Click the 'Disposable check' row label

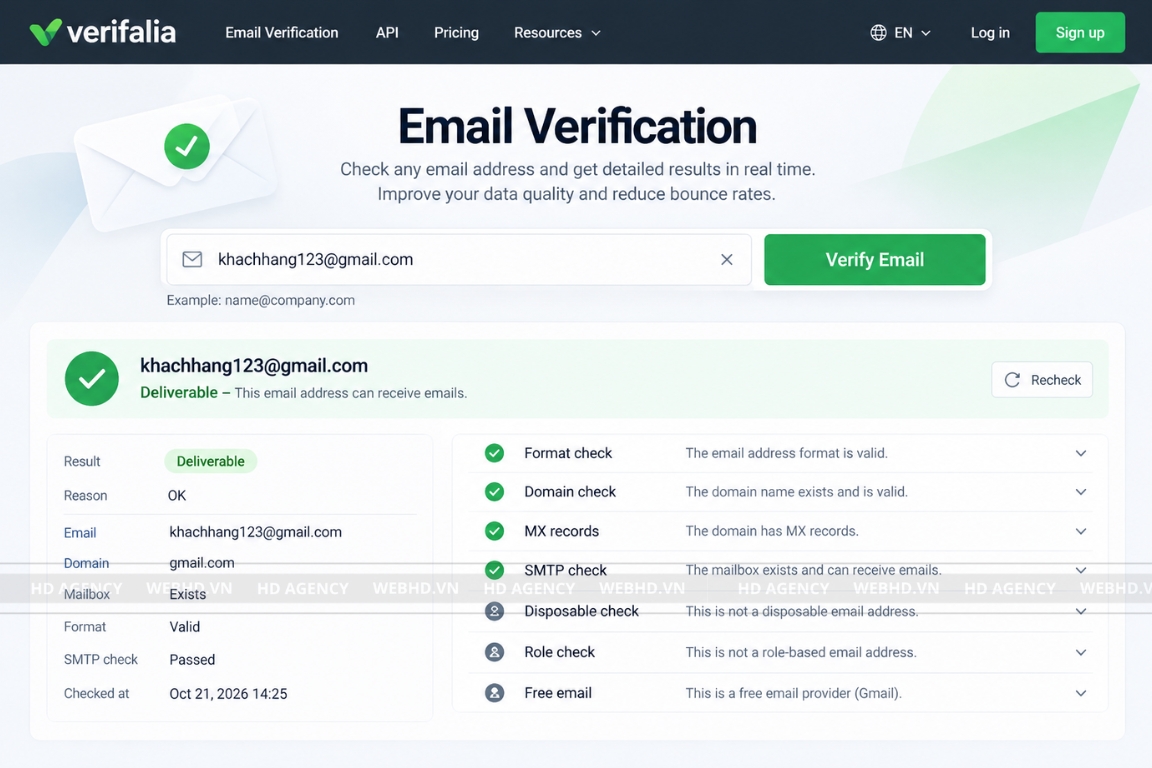point(581,611)
